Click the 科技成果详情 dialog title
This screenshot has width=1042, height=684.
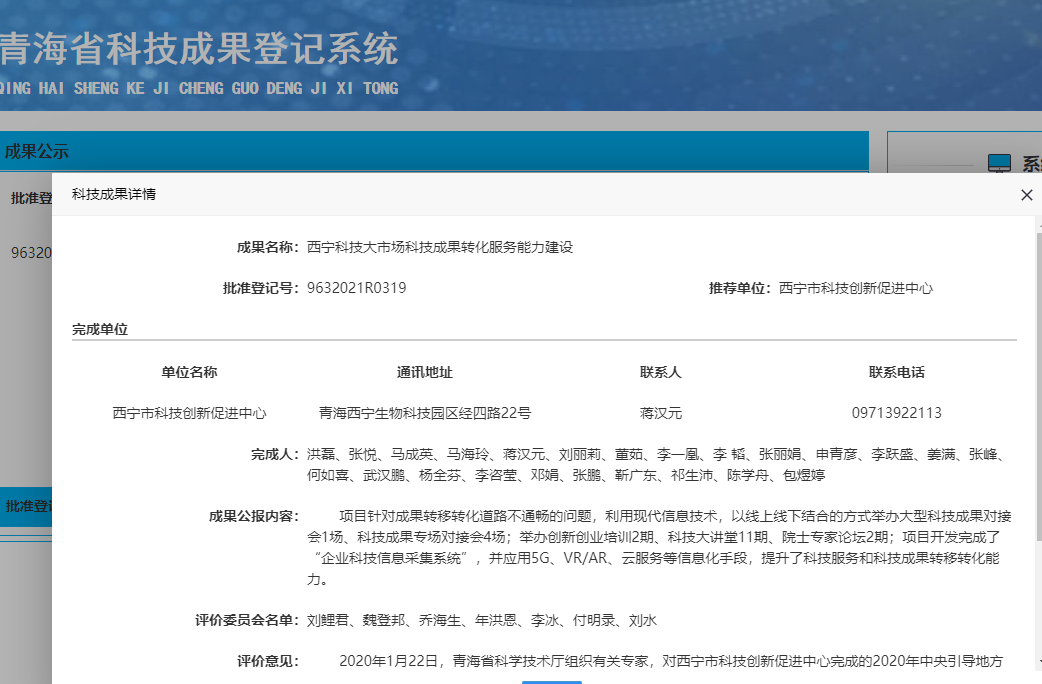click(x=113, y=194)
